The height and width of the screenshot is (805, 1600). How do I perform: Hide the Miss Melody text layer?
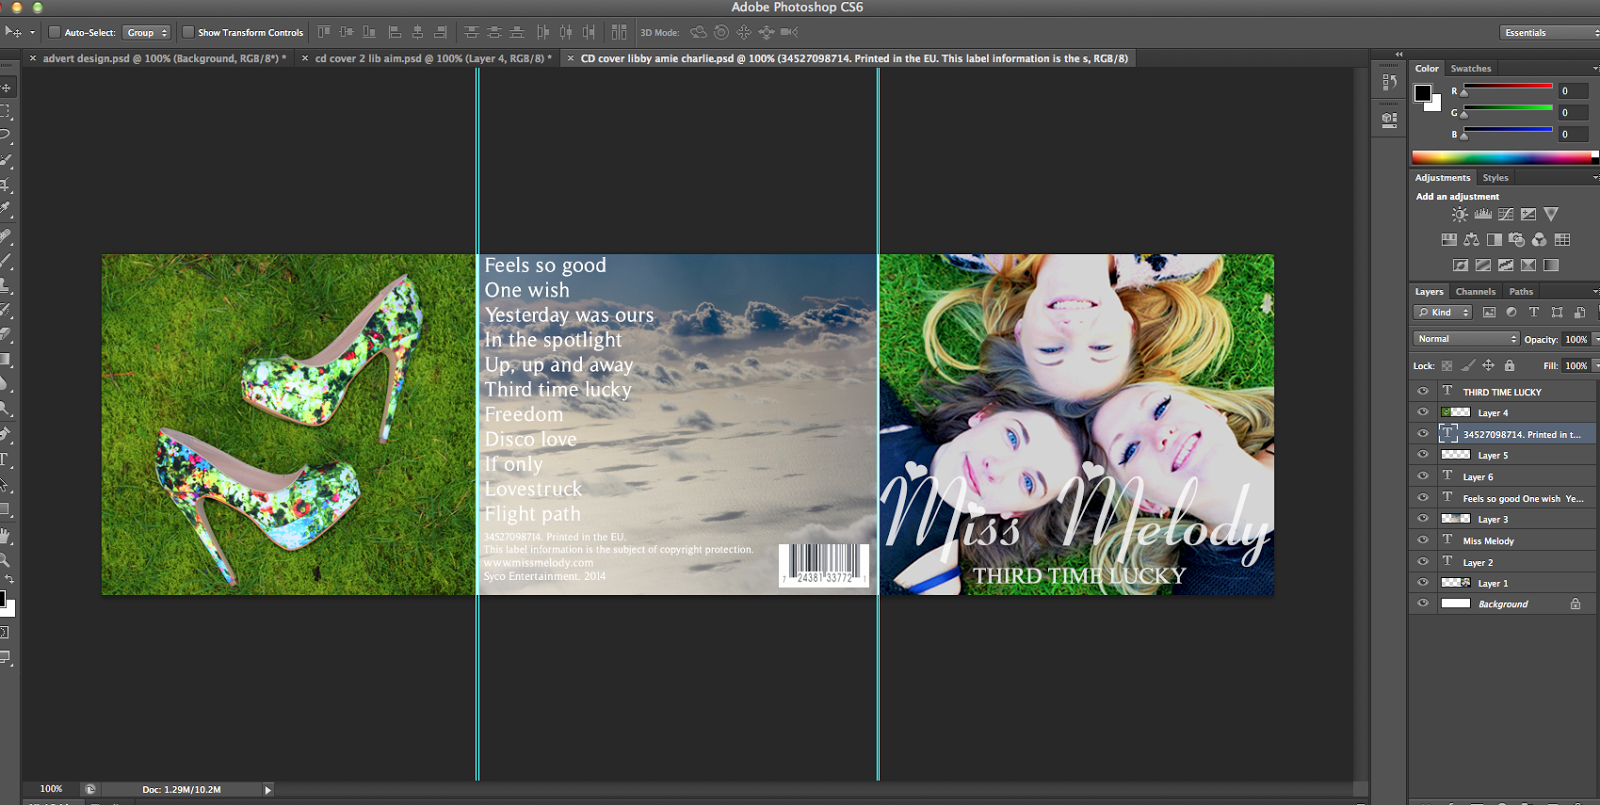(x=1423, y=541)
